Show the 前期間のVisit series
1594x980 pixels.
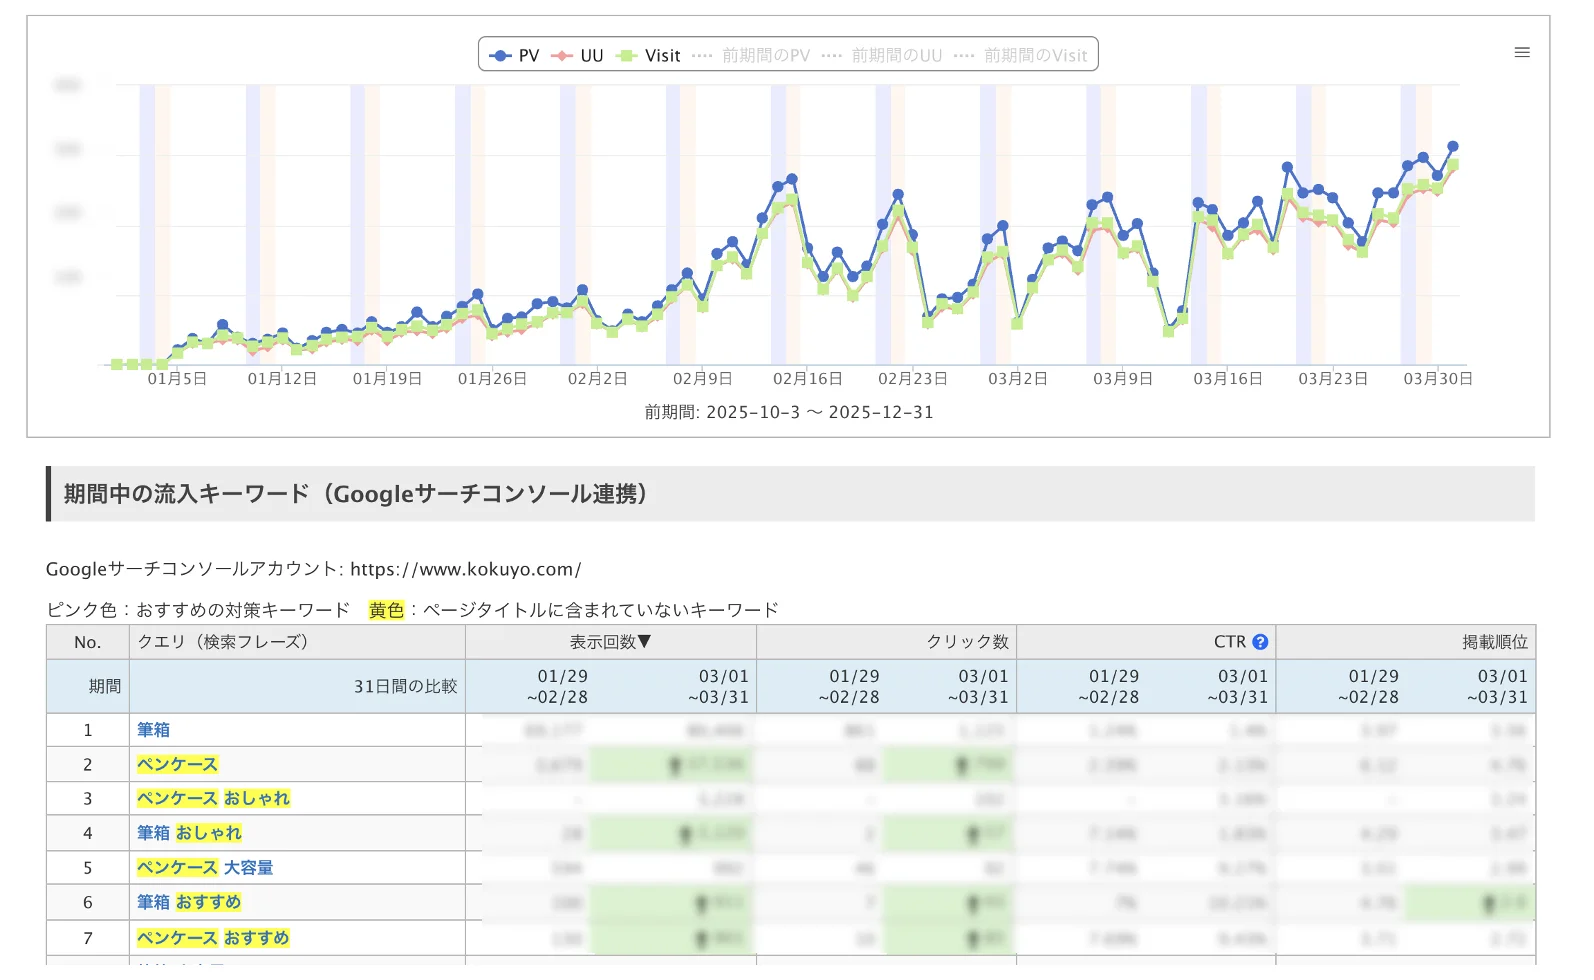[x=1020, y=56]
